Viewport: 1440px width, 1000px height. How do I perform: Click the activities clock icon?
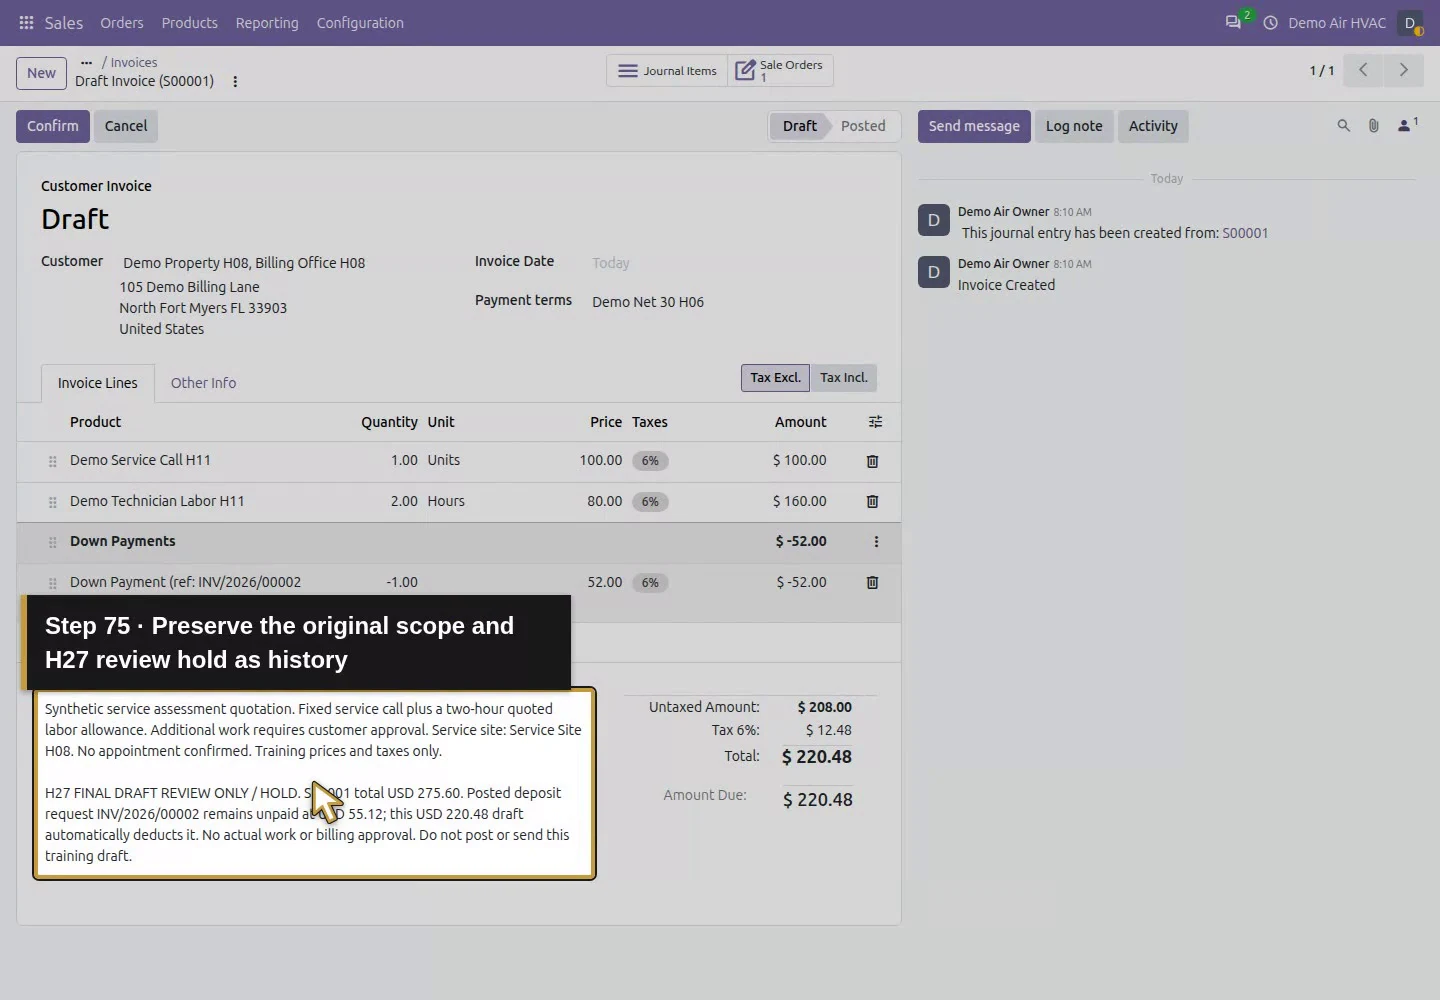(x=1270, y=22)
